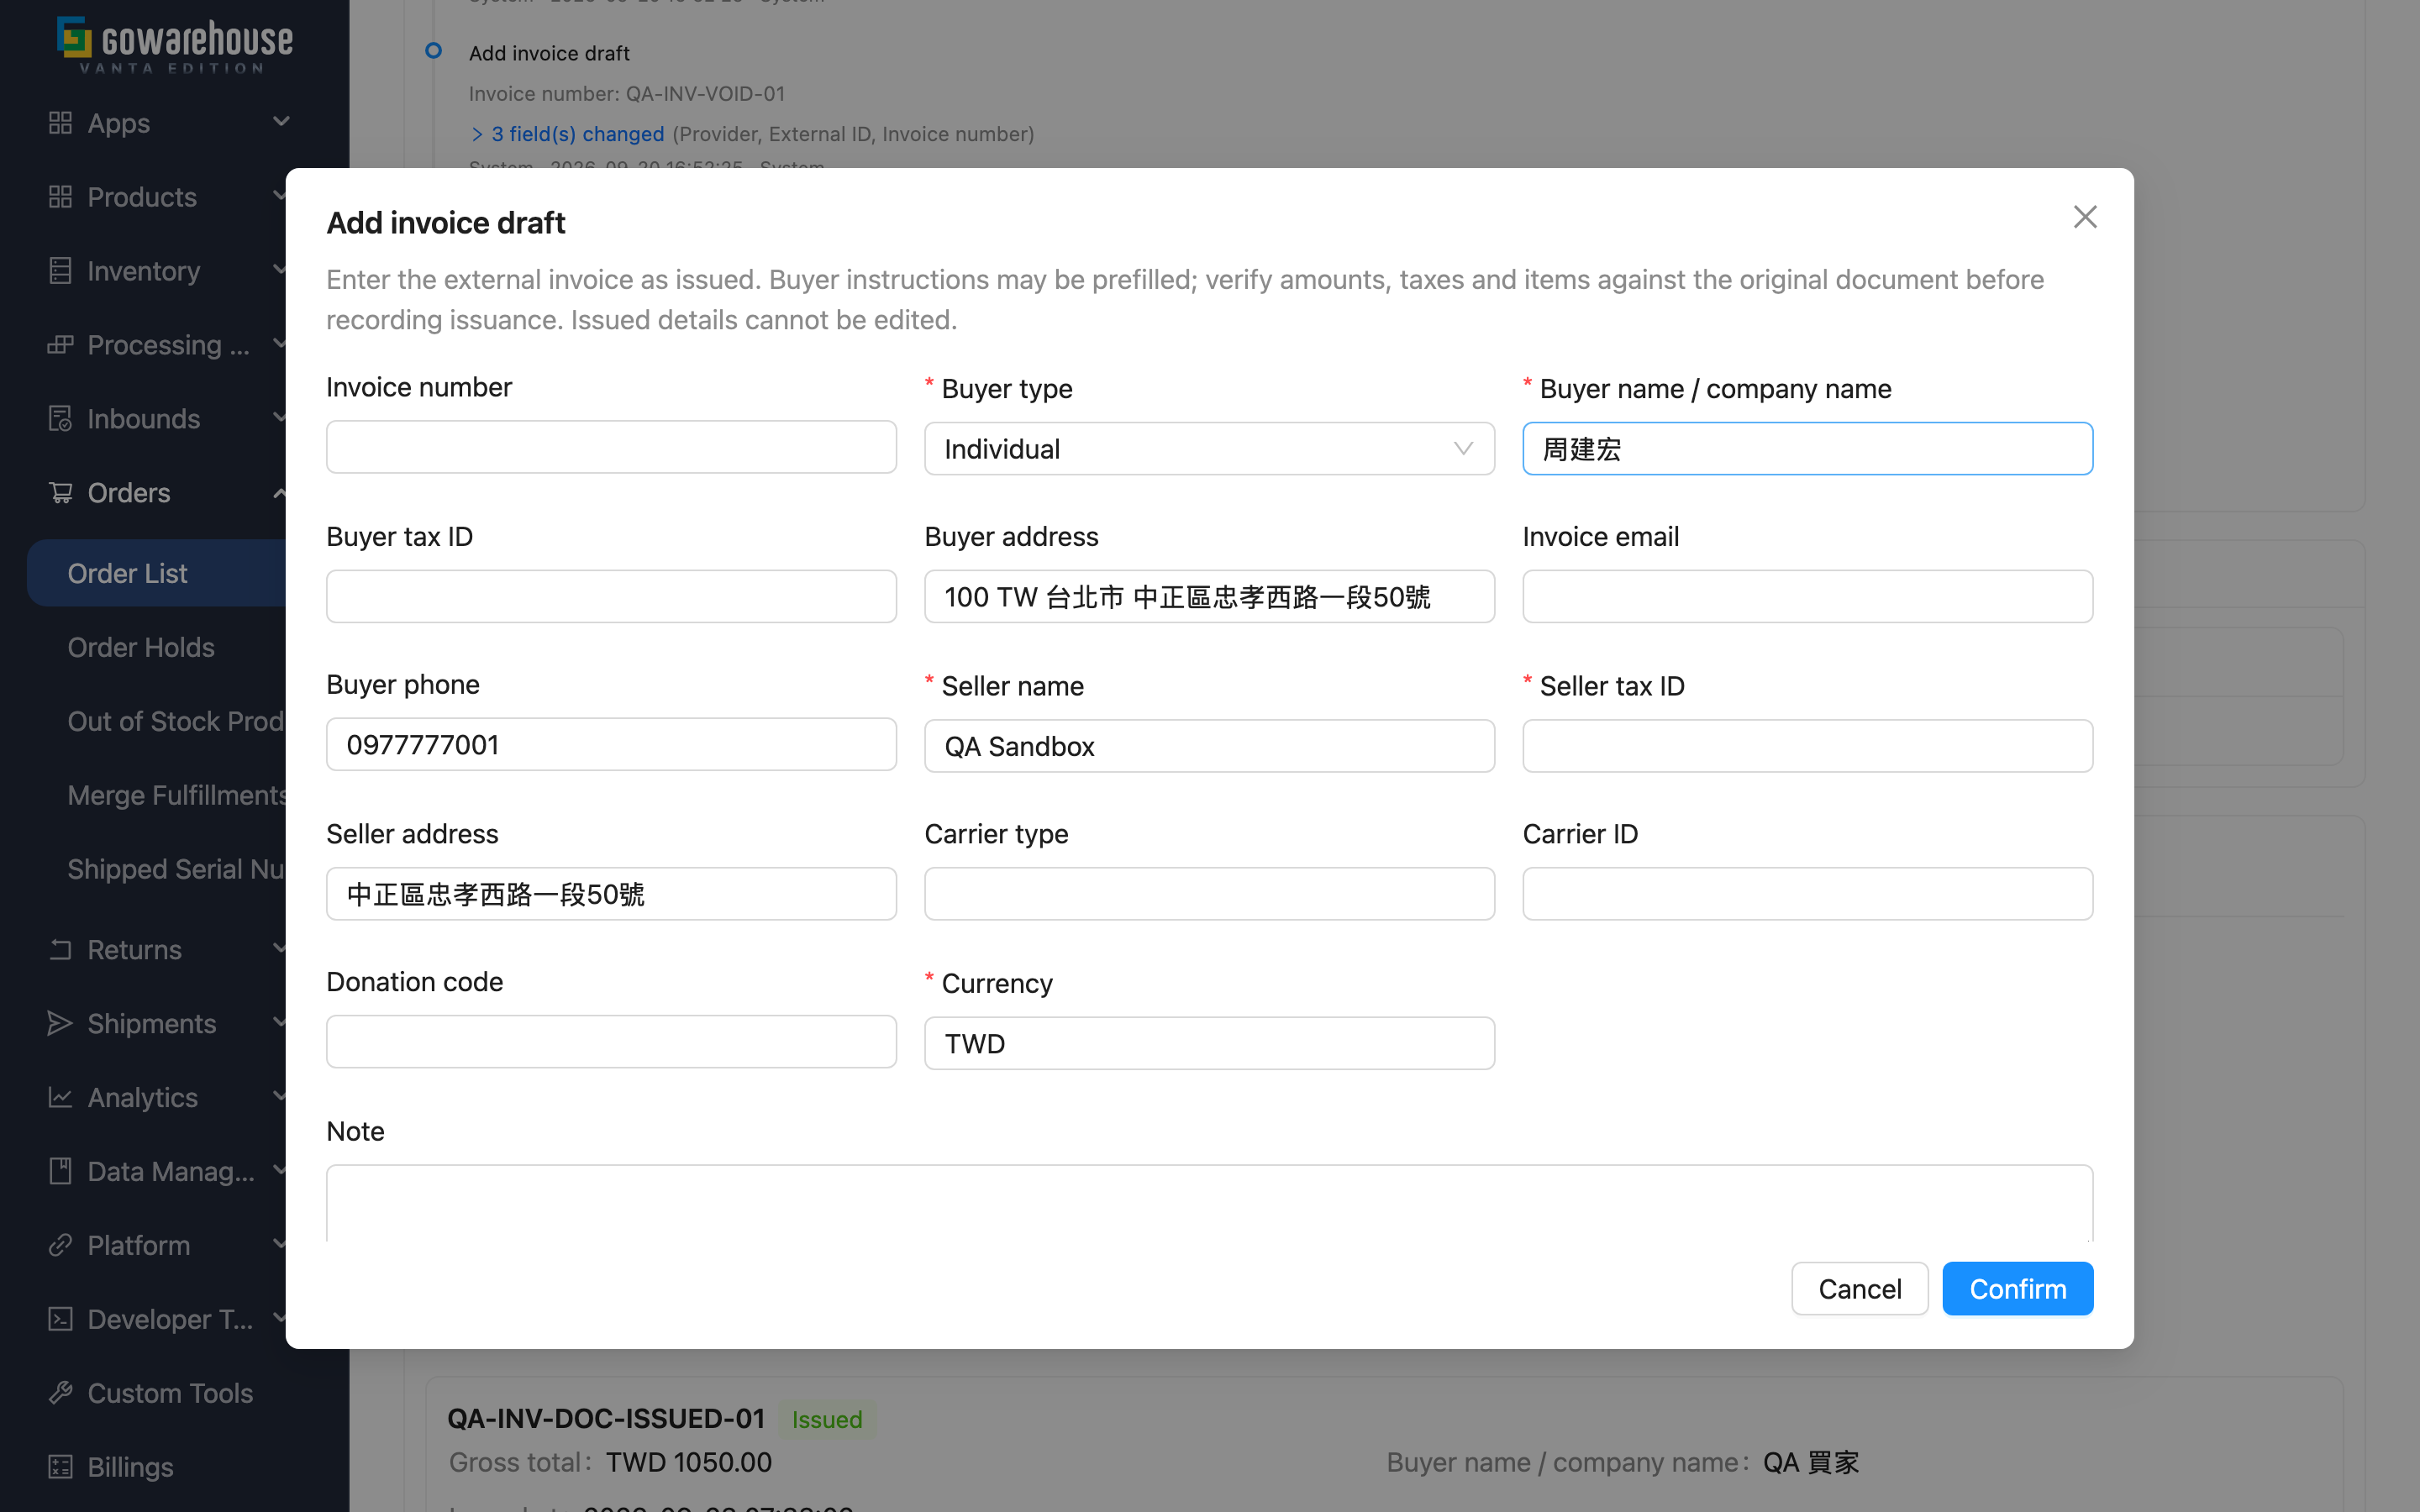Expand 3 field(s) changed details

[x=567, y=134]
